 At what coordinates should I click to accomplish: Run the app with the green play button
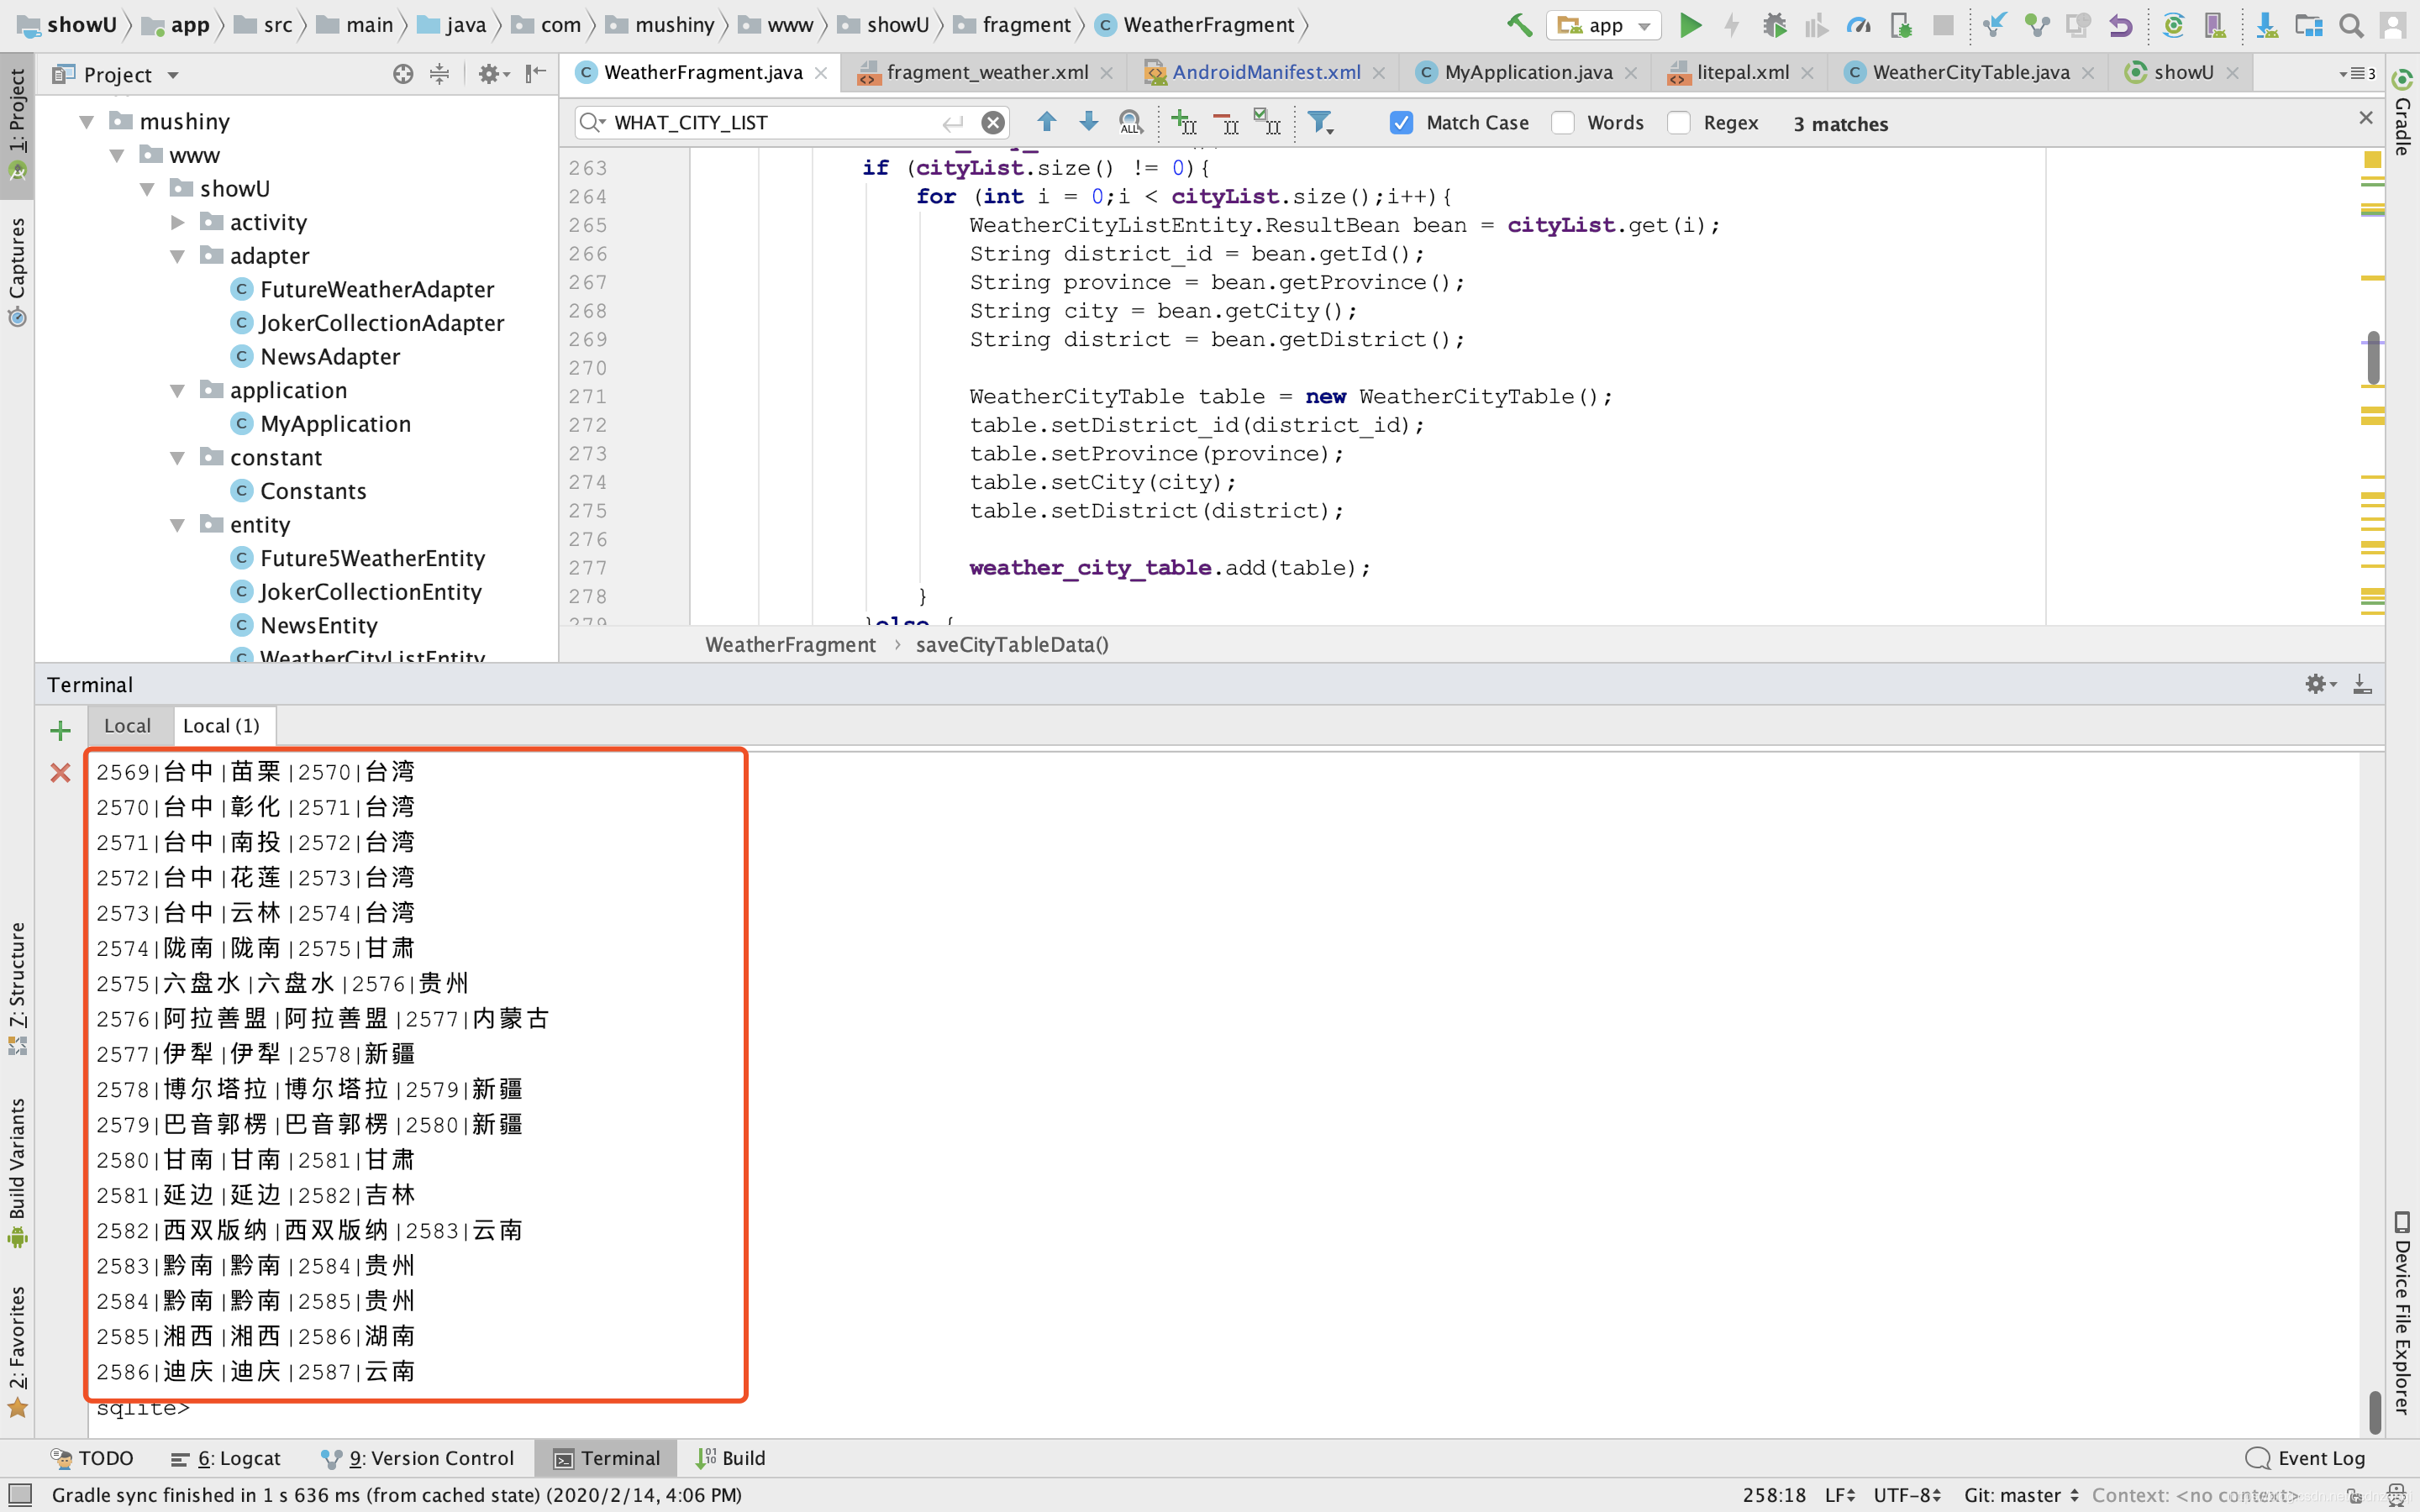[1690, 25]
